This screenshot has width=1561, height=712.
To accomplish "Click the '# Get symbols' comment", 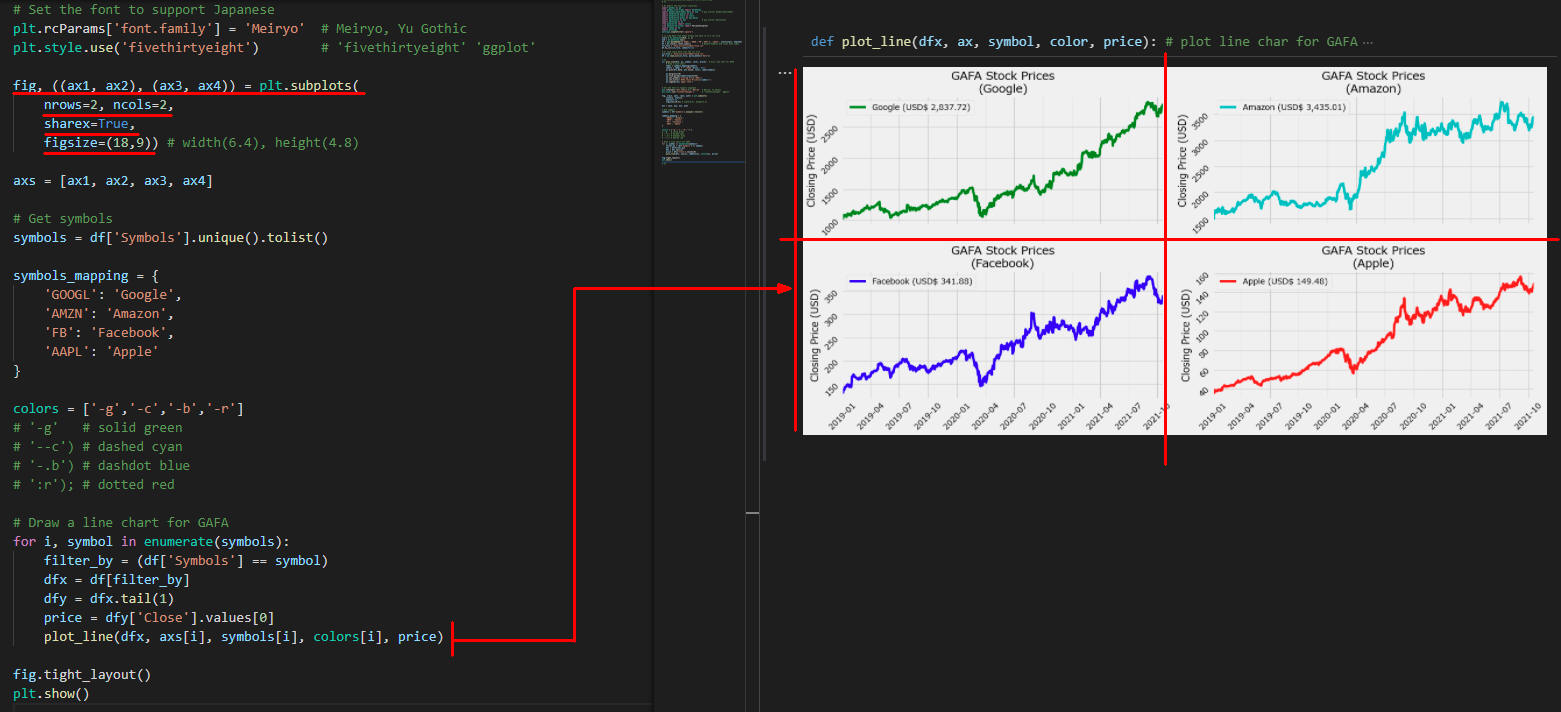I will click(x=63, y=218).
